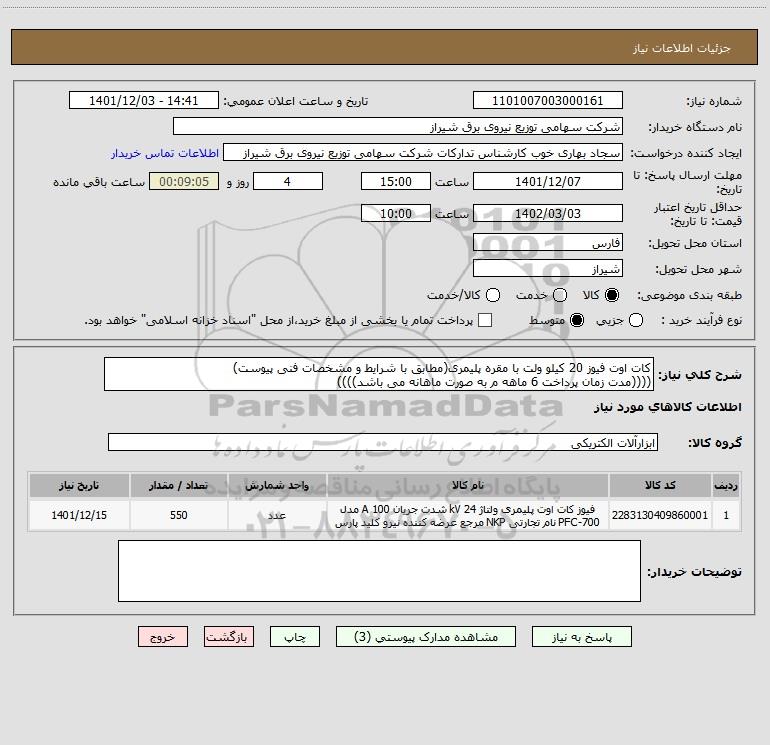
Task: Open اطلاعات تماس خریدار link
Action: tap(165, 153)
